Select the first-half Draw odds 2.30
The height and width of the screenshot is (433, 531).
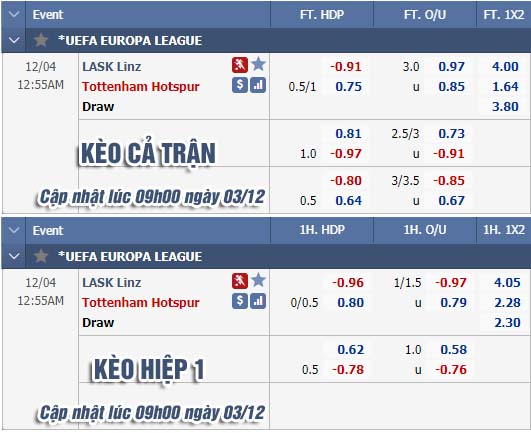pos(507,322)
